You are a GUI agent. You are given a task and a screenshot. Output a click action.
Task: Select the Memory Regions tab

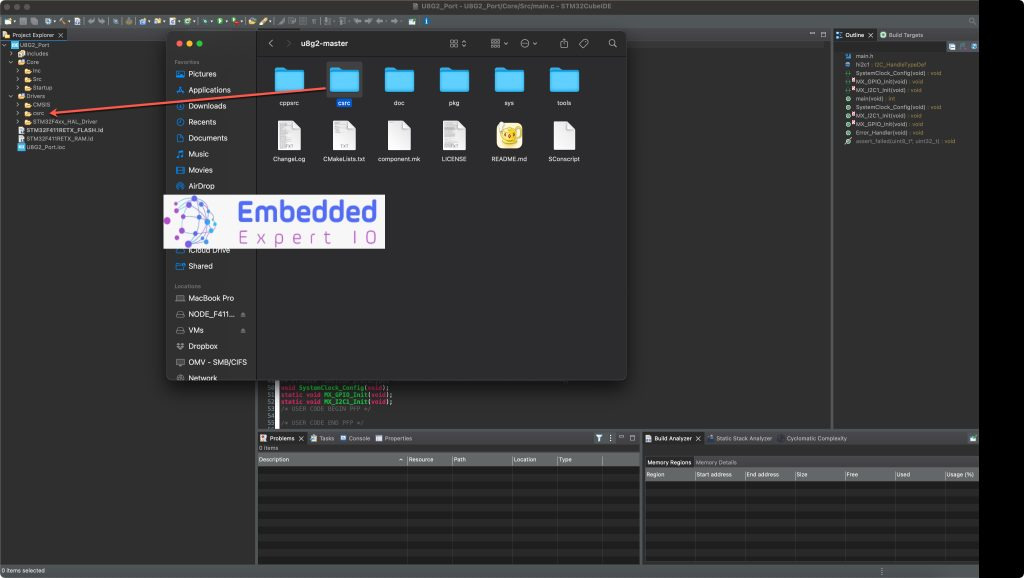tap(669, 462)
